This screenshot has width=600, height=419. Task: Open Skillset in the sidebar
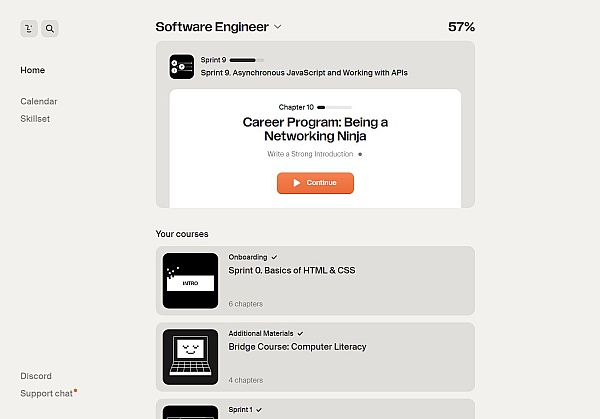point(35,118)
